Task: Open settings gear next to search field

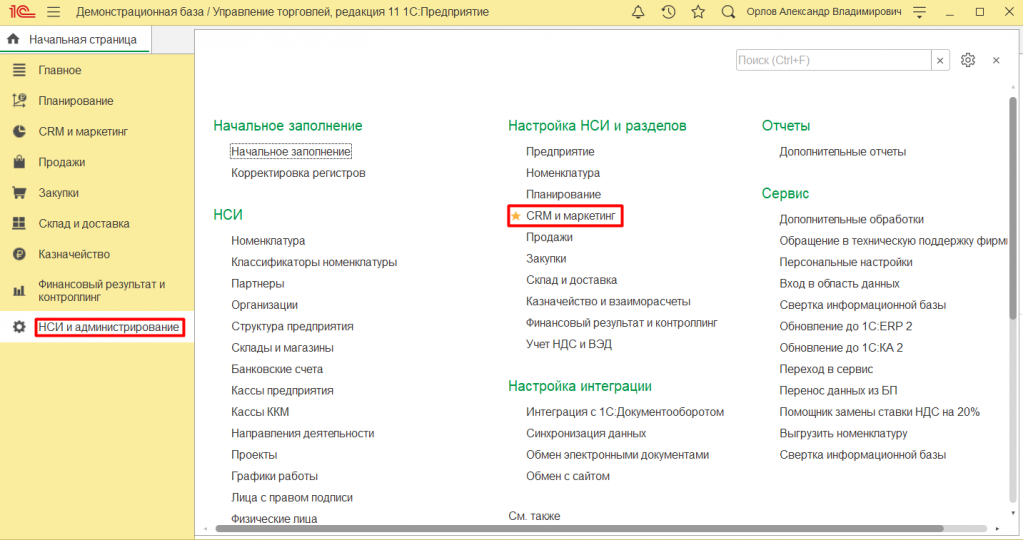Action: coord(967,60)
